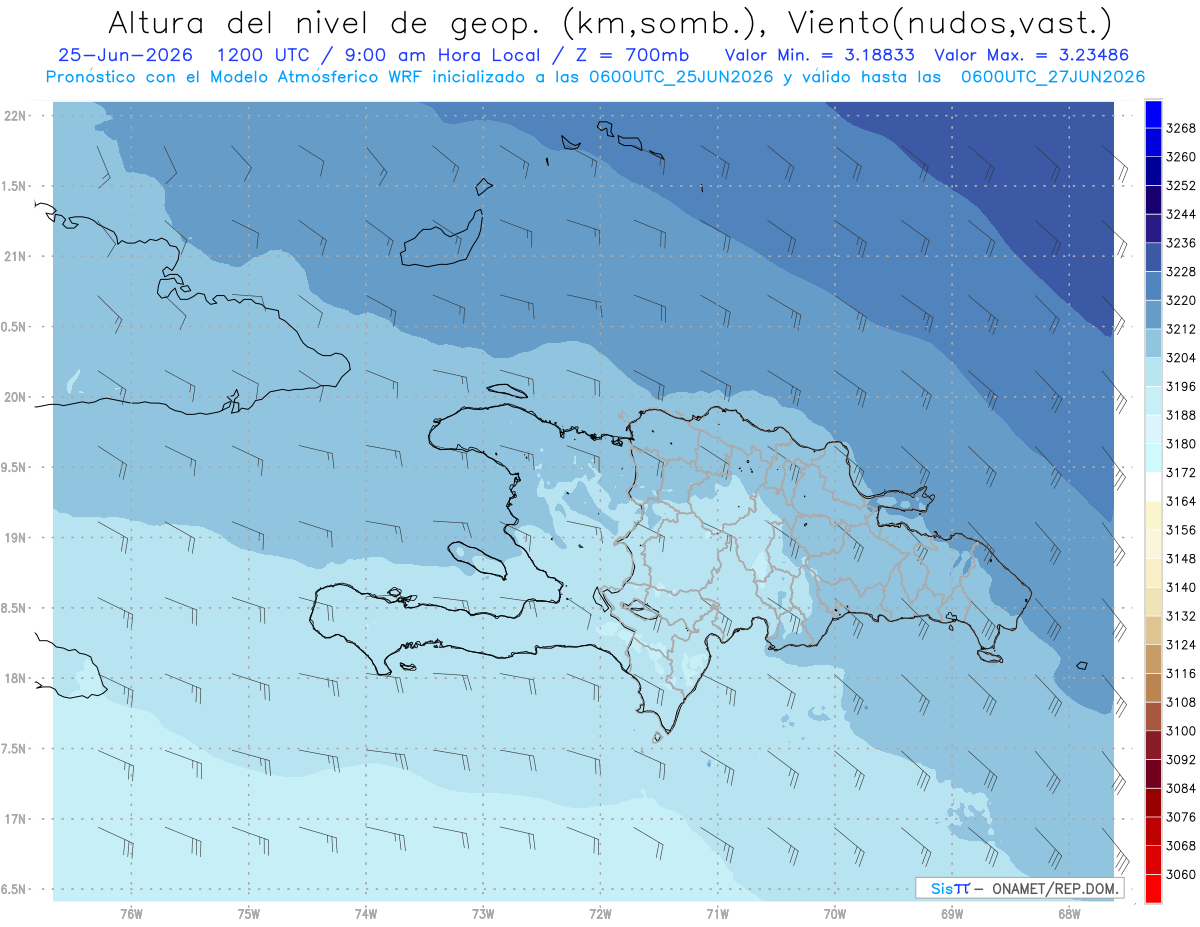Click the '3260' colorbar value
Image resolution: width=1200 pixels, height=927 pixels.
tap(1181, 157)
